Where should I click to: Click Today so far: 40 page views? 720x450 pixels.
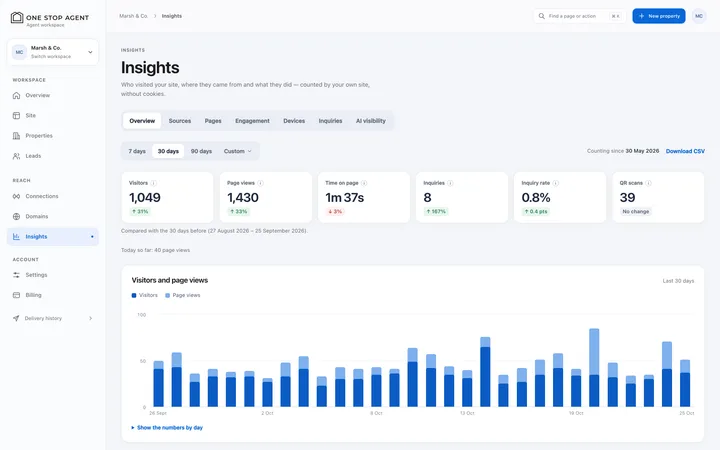click(155, 250)
